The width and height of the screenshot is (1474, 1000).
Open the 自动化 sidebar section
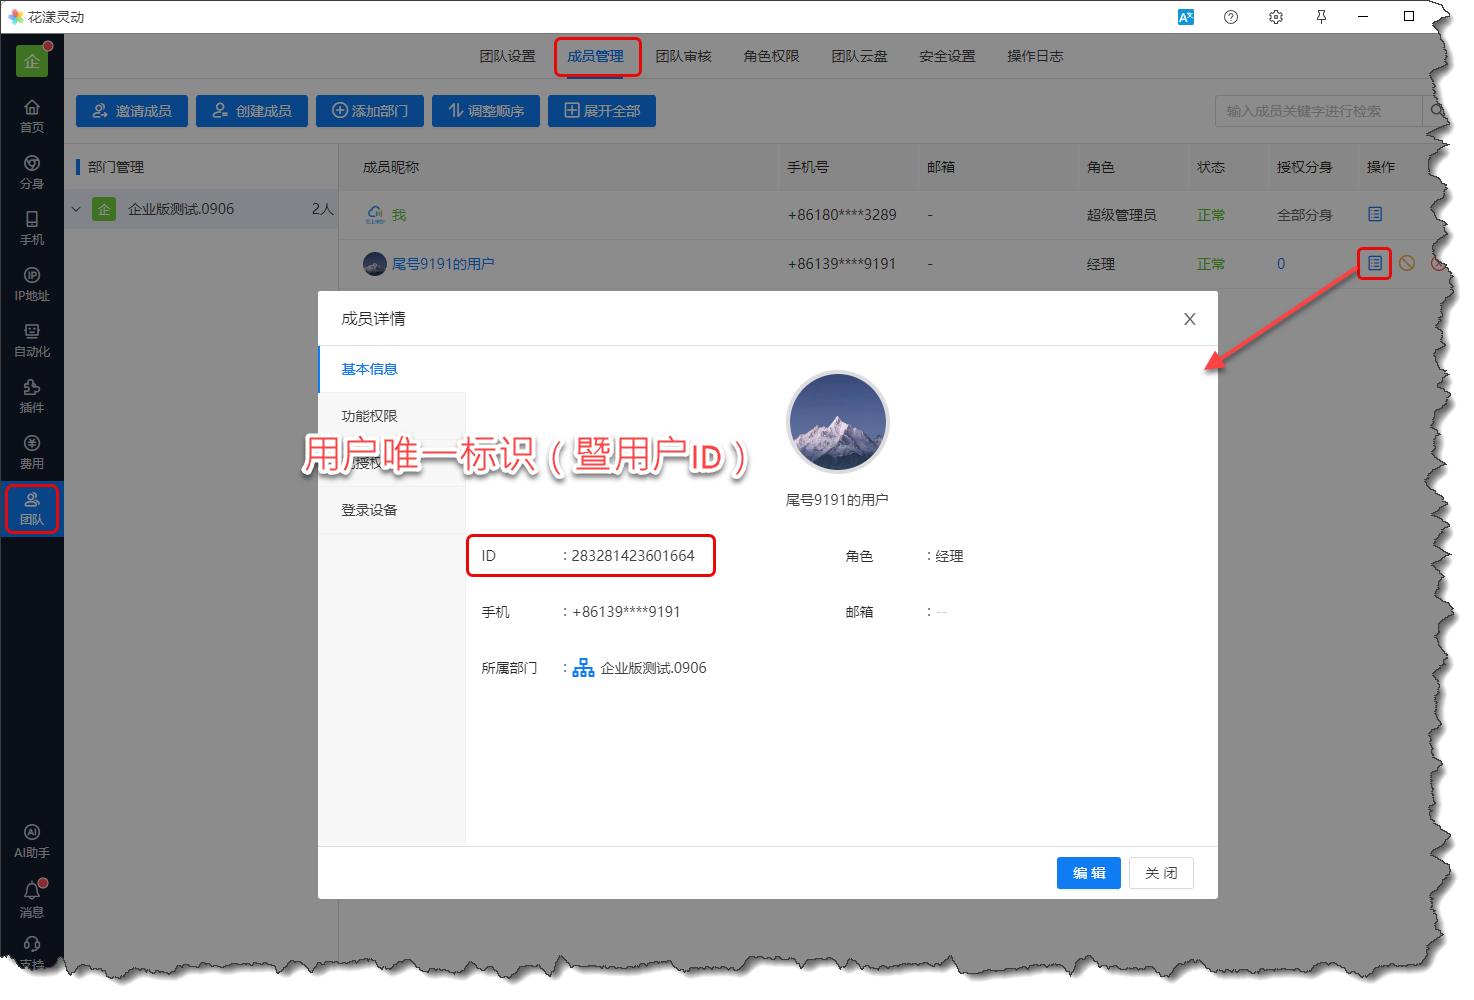32,340
